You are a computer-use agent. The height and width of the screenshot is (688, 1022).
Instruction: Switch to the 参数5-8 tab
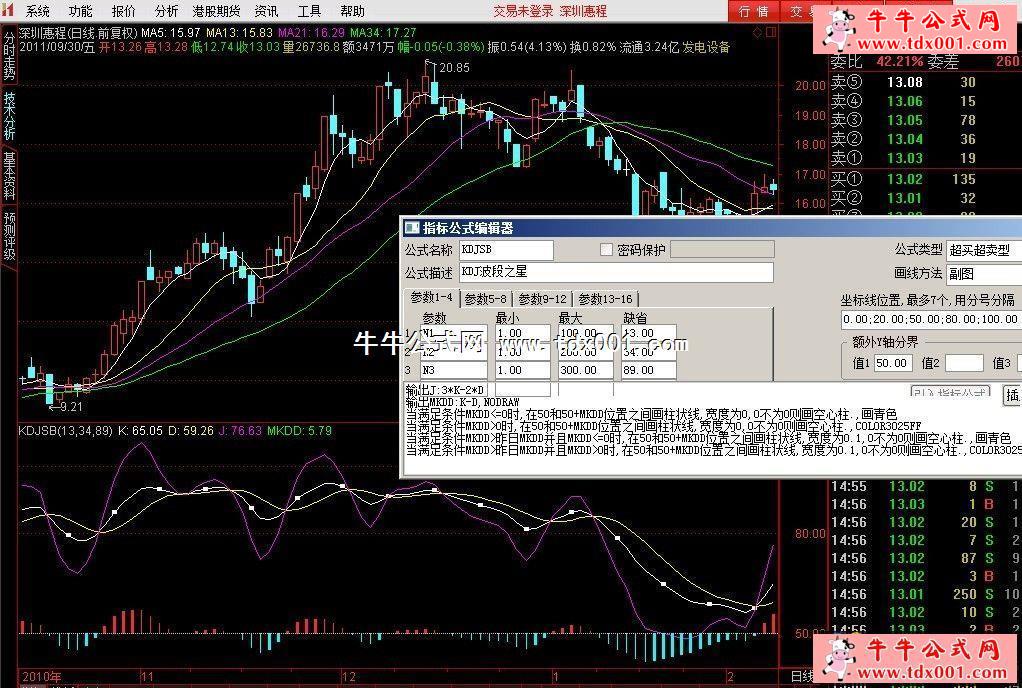pos(486,299)
